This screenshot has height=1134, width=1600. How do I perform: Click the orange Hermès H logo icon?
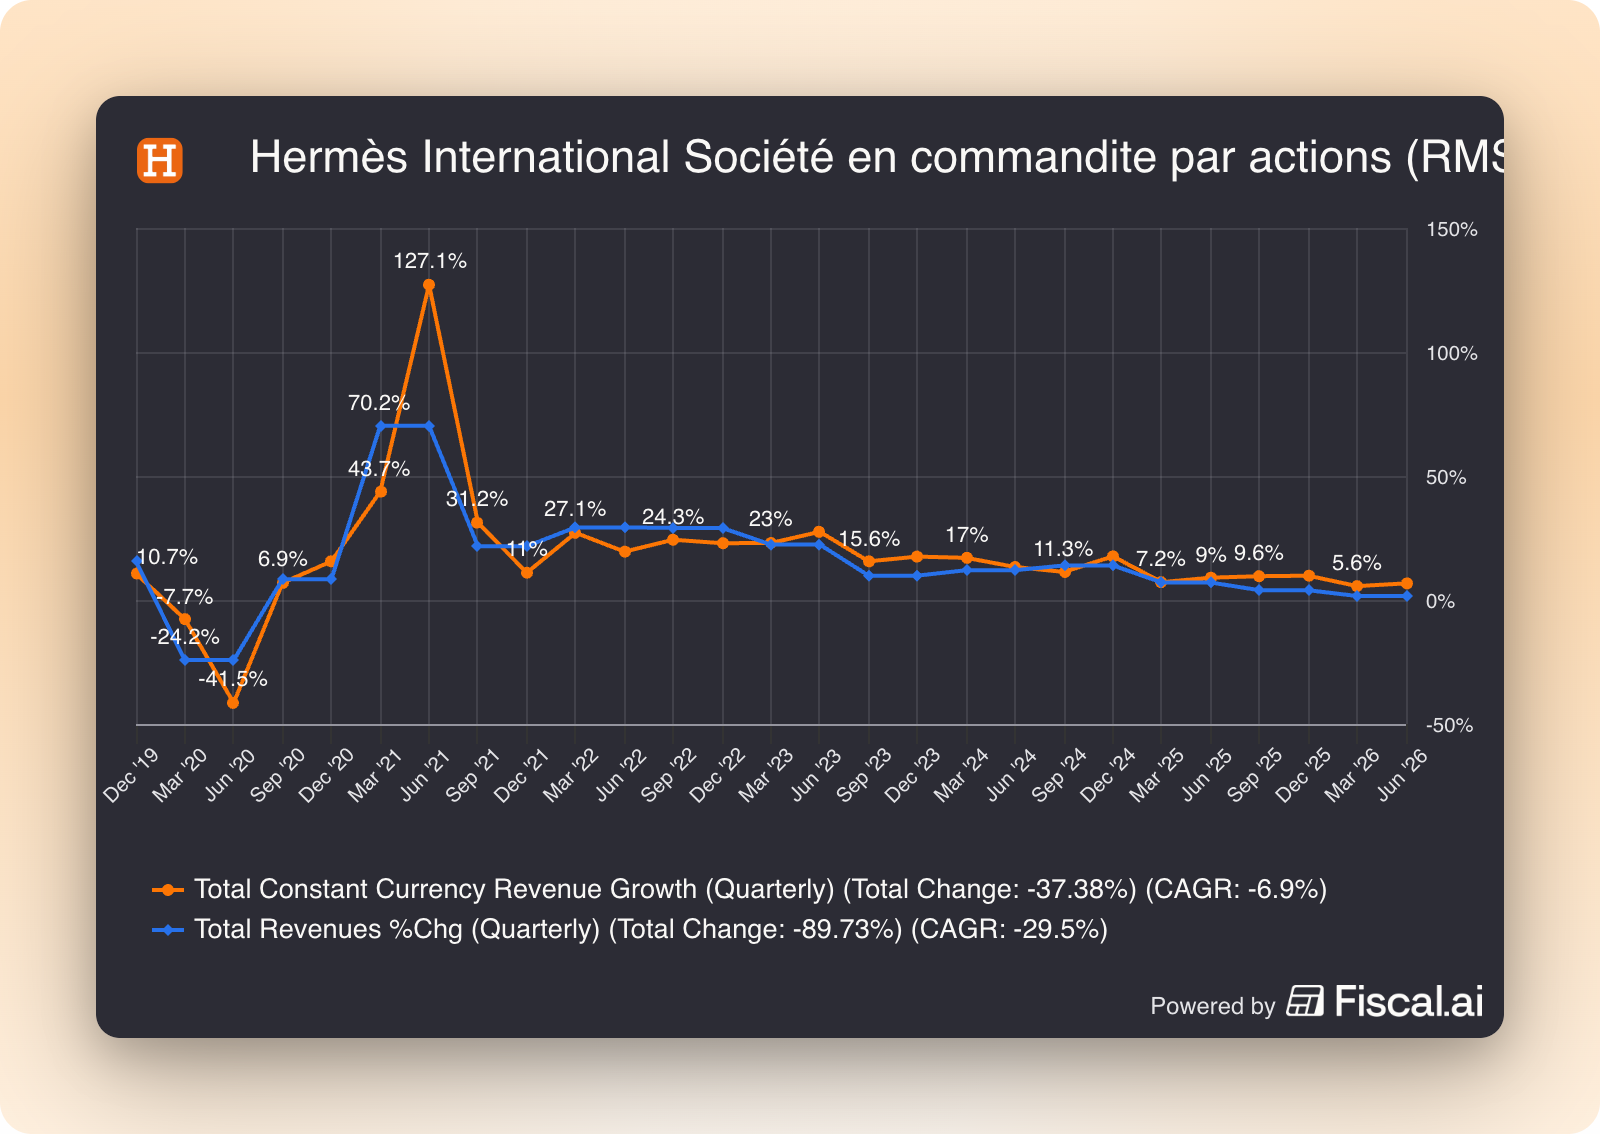[160, 160]
